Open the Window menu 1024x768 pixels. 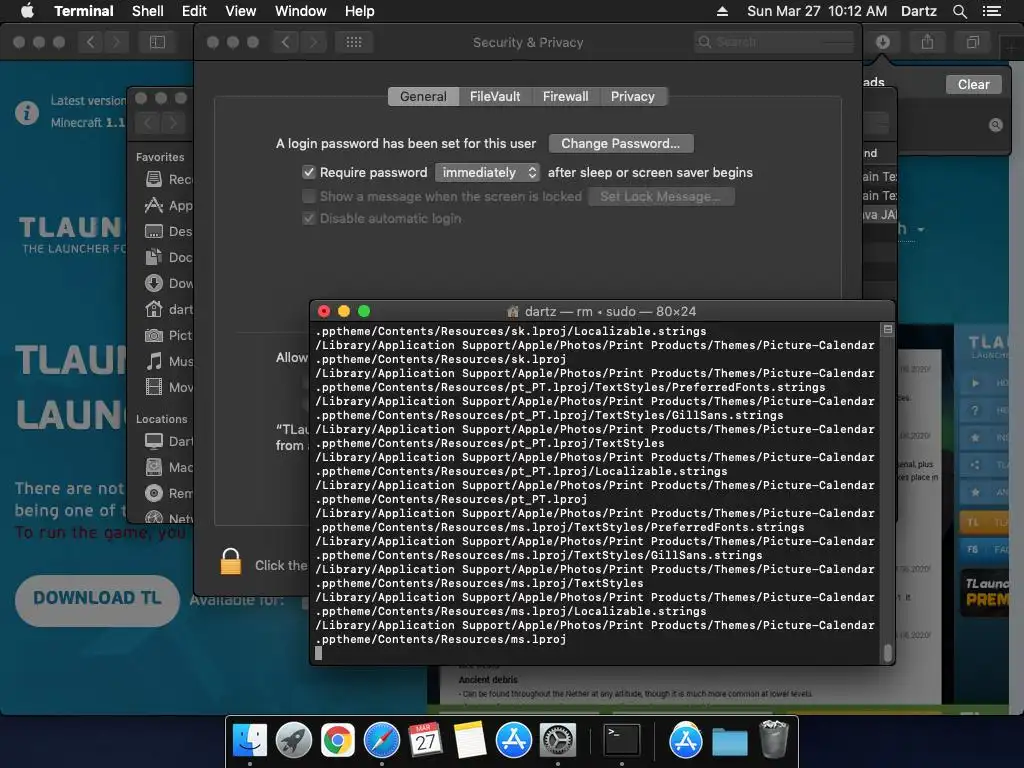(x=300, y=11)
